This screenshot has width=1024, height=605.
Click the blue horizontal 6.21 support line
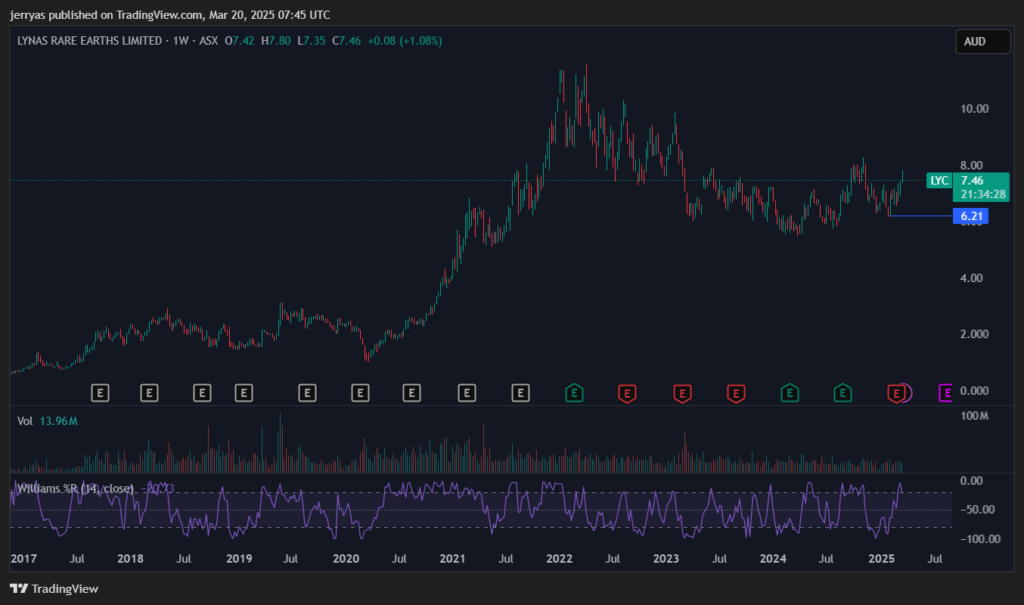tap(920, 216)
